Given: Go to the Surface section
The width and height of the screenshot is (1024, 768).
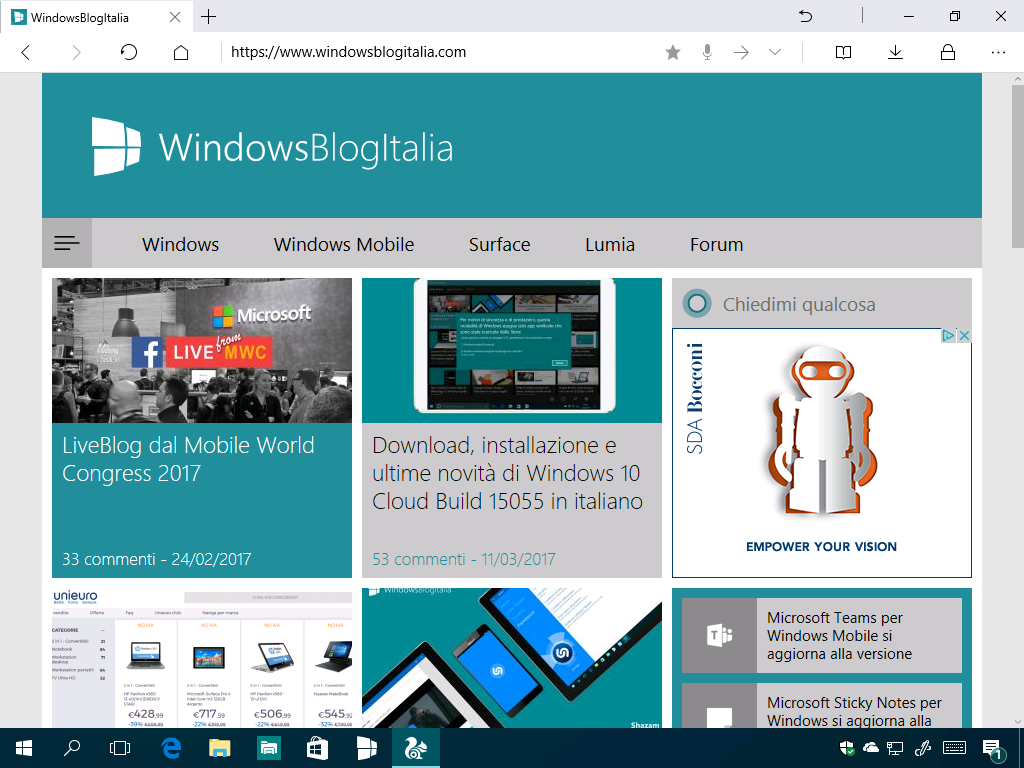Looking at the screenshot, I should (500, 244).
